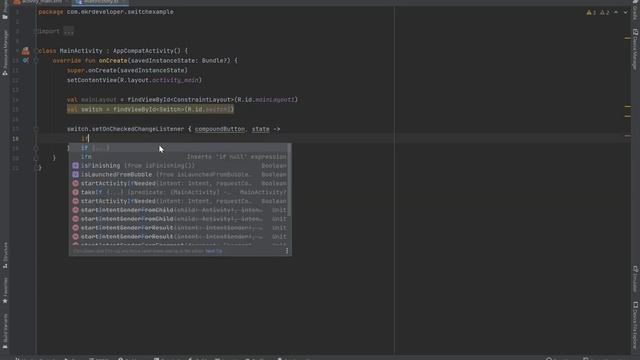The image size is (640, 360).
Task: Click the Next Tip link
Action: pyautogui.click(x=214, y=251)
